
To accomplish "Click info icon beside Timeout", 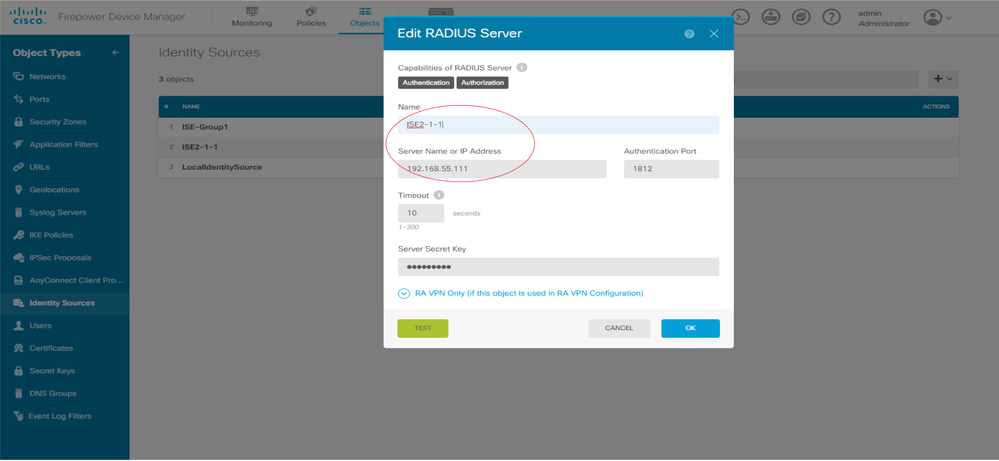I will tap(439, 195).
